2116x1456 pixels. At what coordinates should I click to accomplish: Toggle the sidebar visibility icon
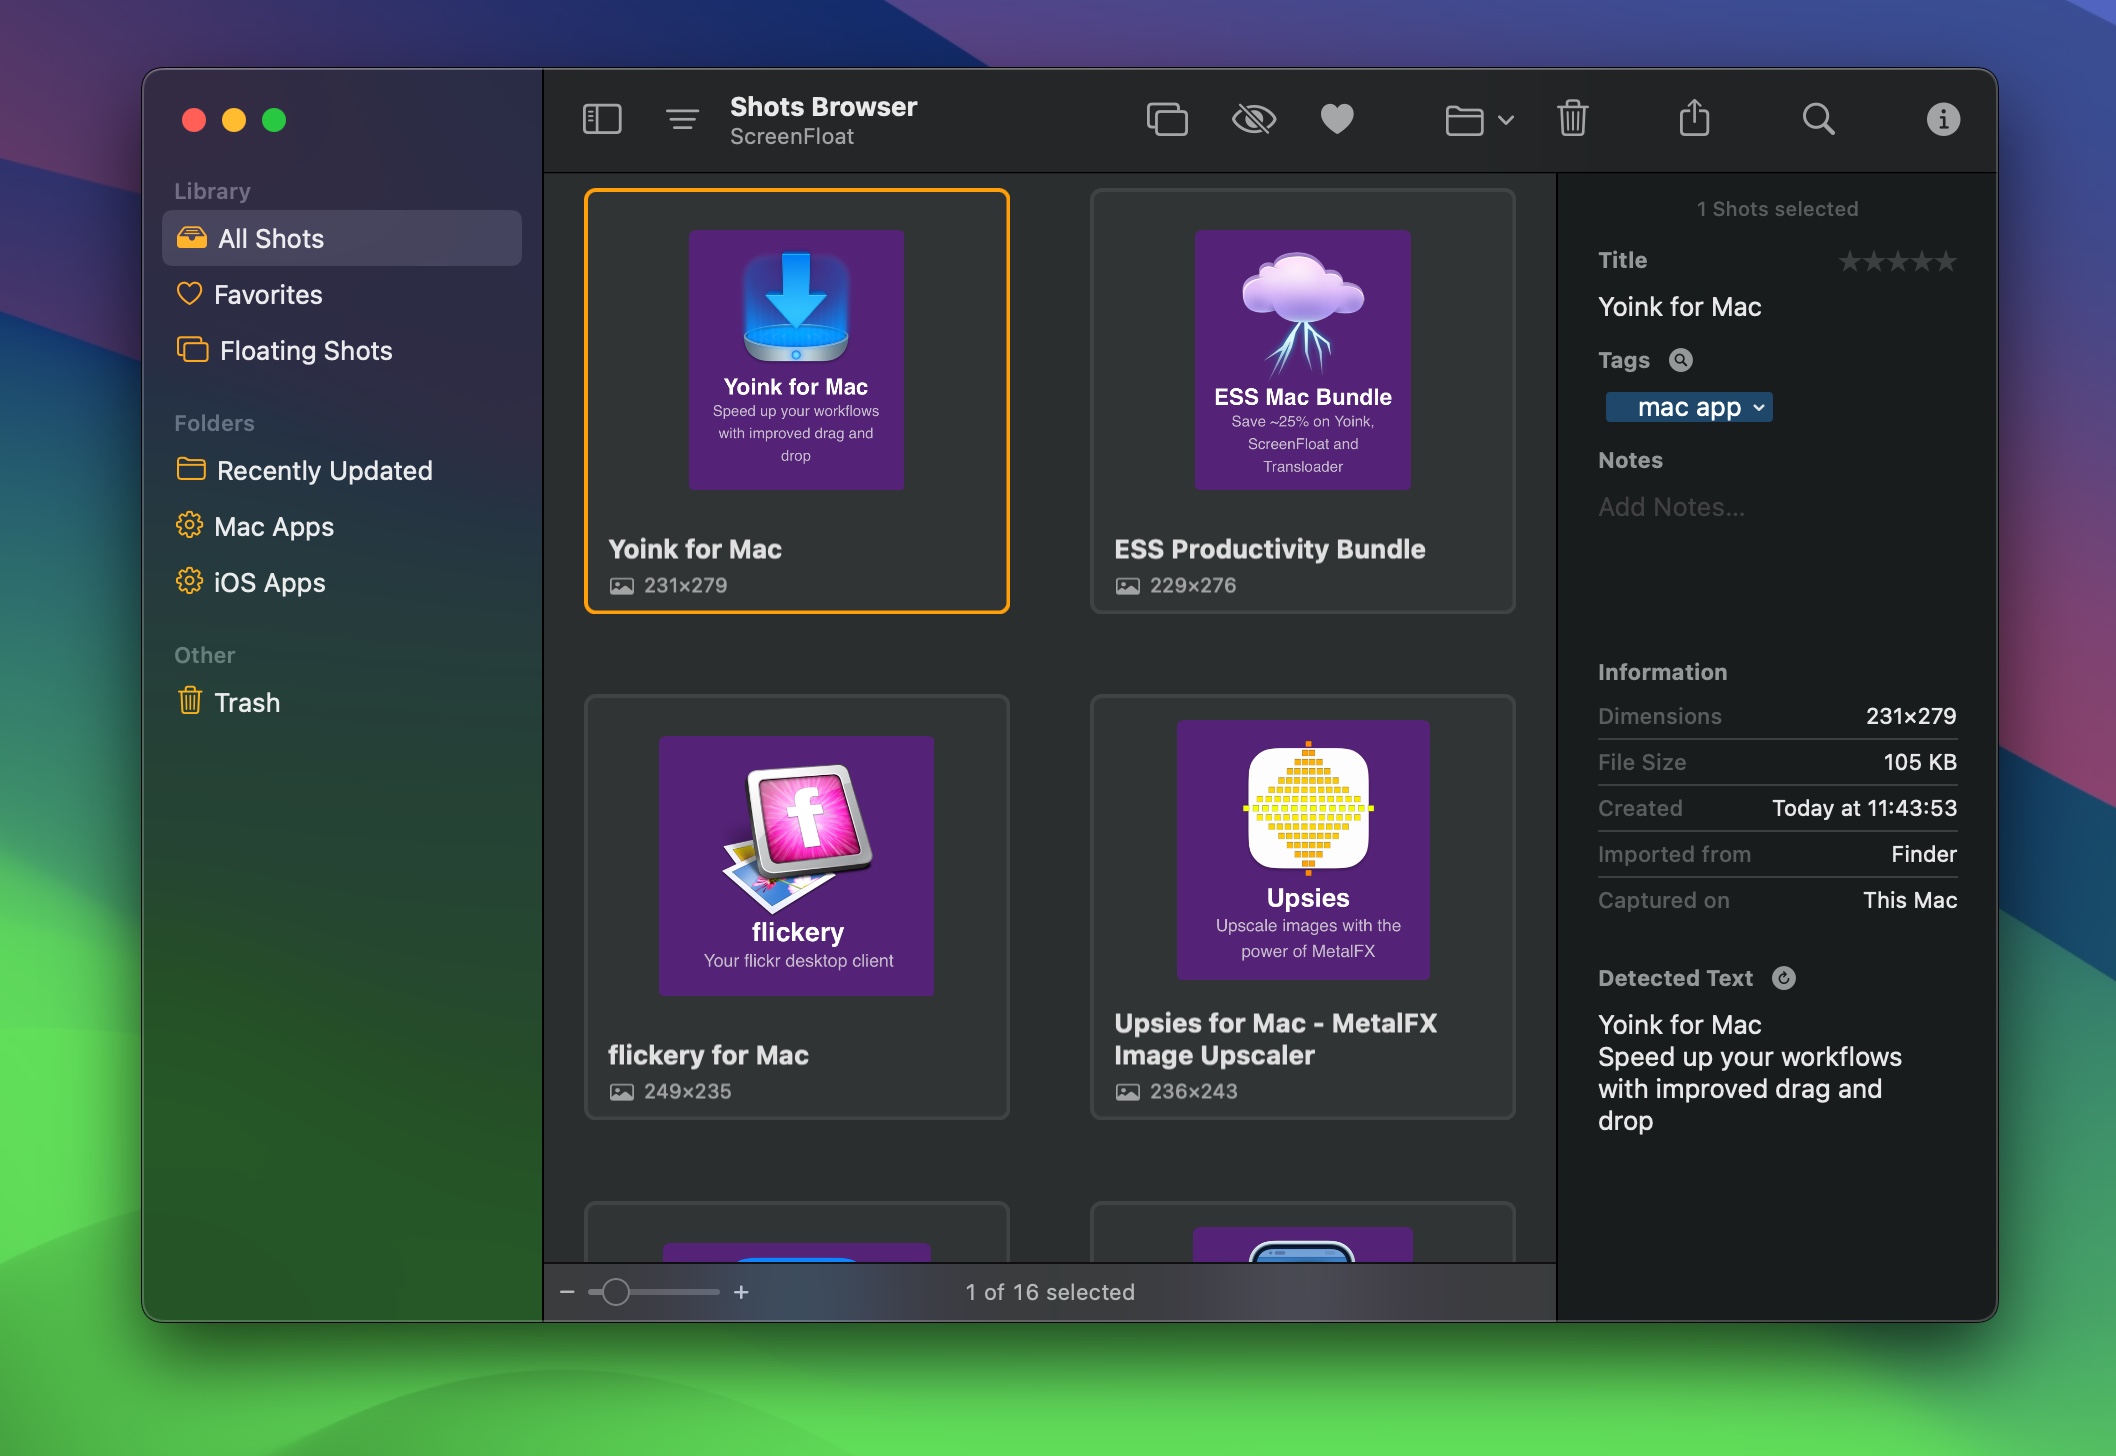click(602, 120)
